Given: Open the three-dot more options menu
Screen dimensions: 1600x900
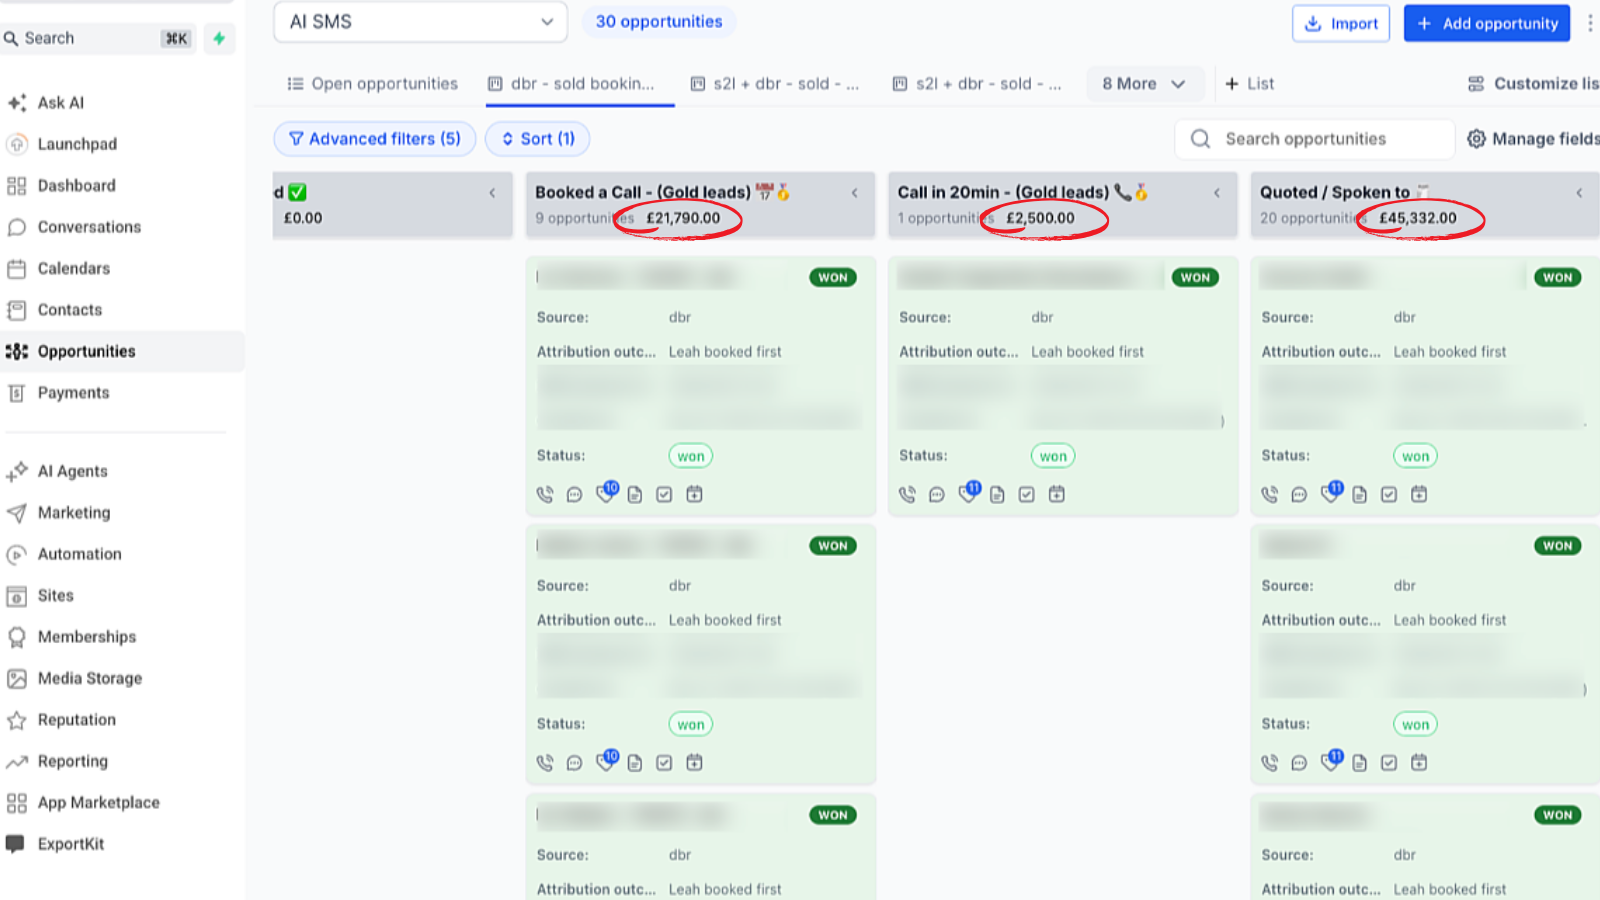Looking at the screenshot, I should (1589, 23).
